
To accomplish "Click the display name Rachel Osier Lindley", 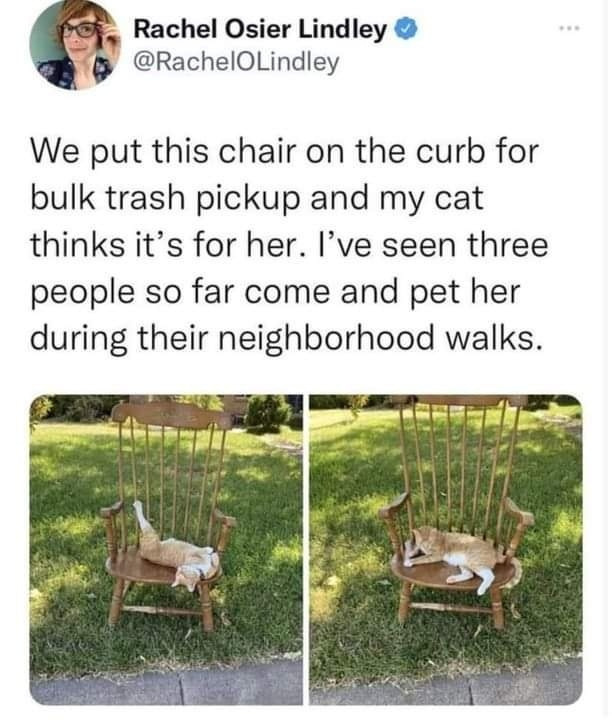I will tap(260, 30).
